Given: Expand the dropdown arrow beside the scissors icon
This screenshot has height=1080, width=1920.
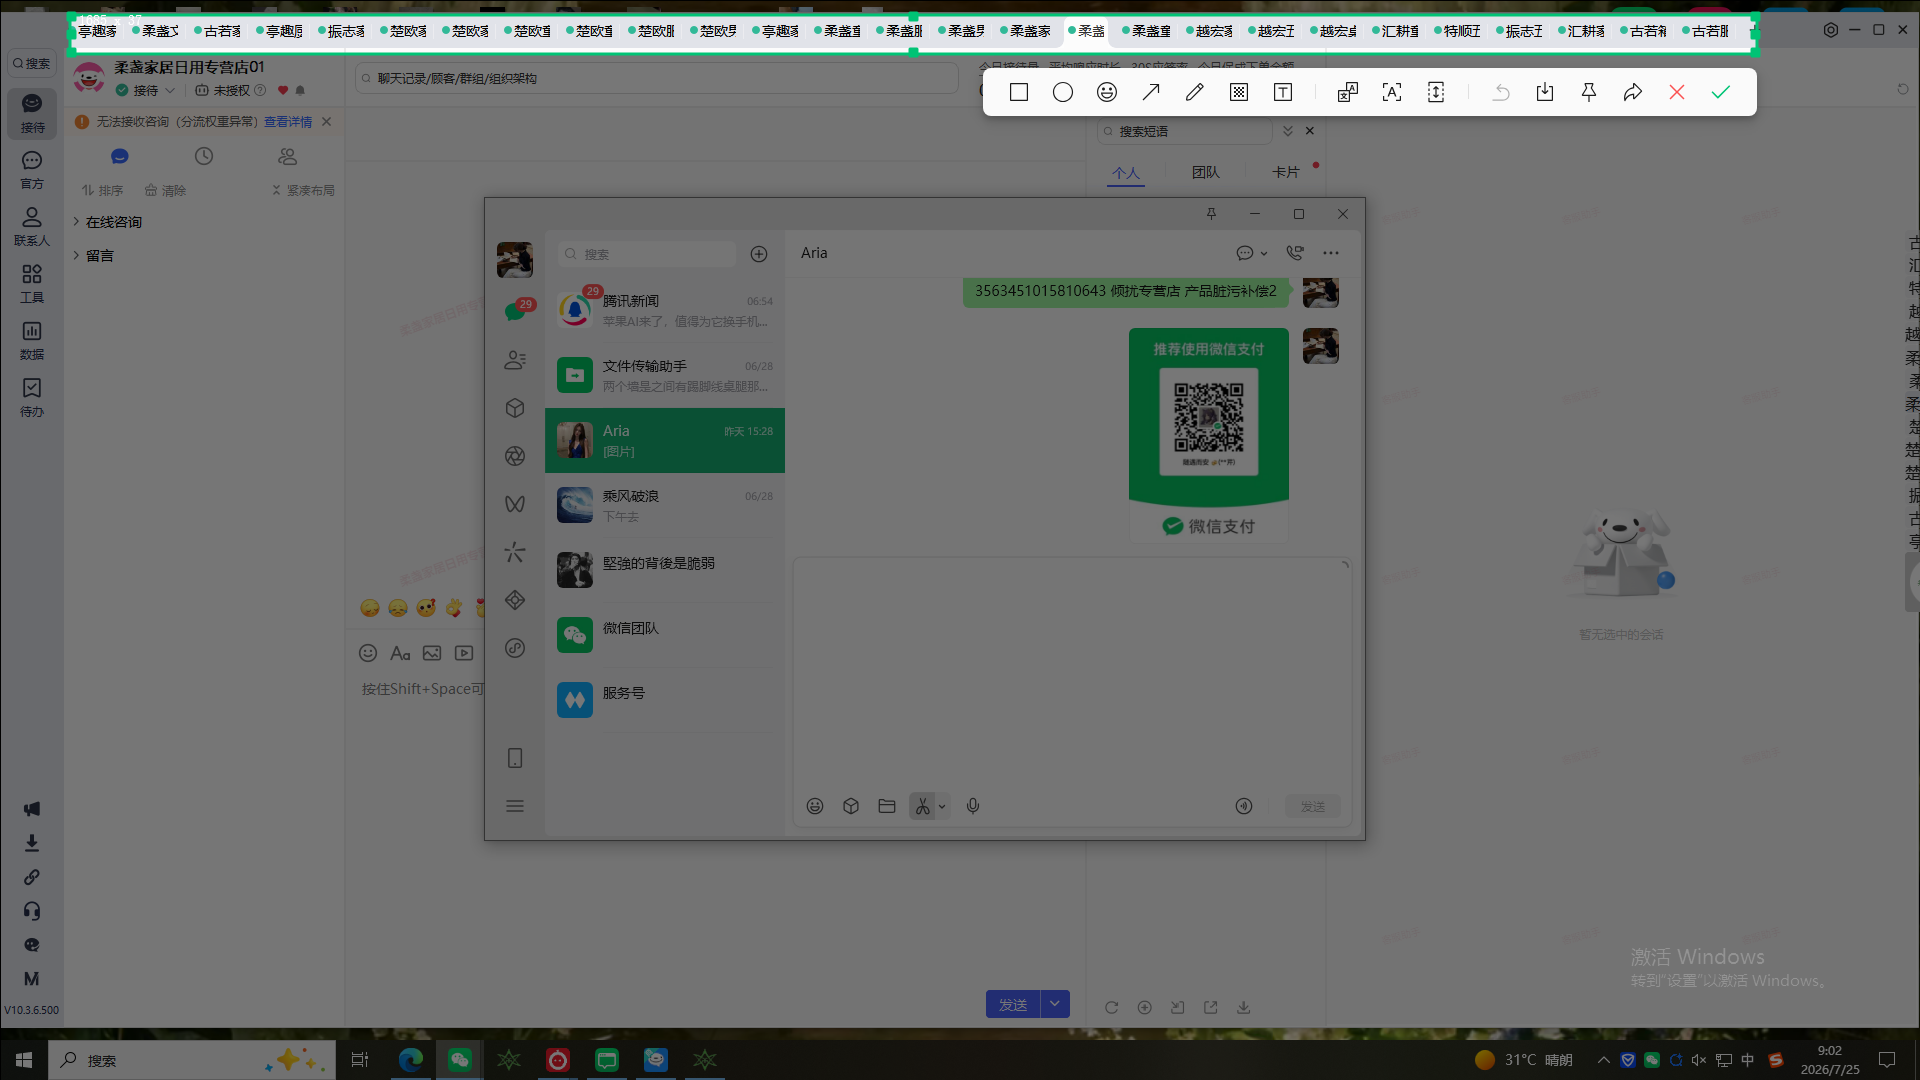Looking at the screenshot, I should [x=942, y=807].
